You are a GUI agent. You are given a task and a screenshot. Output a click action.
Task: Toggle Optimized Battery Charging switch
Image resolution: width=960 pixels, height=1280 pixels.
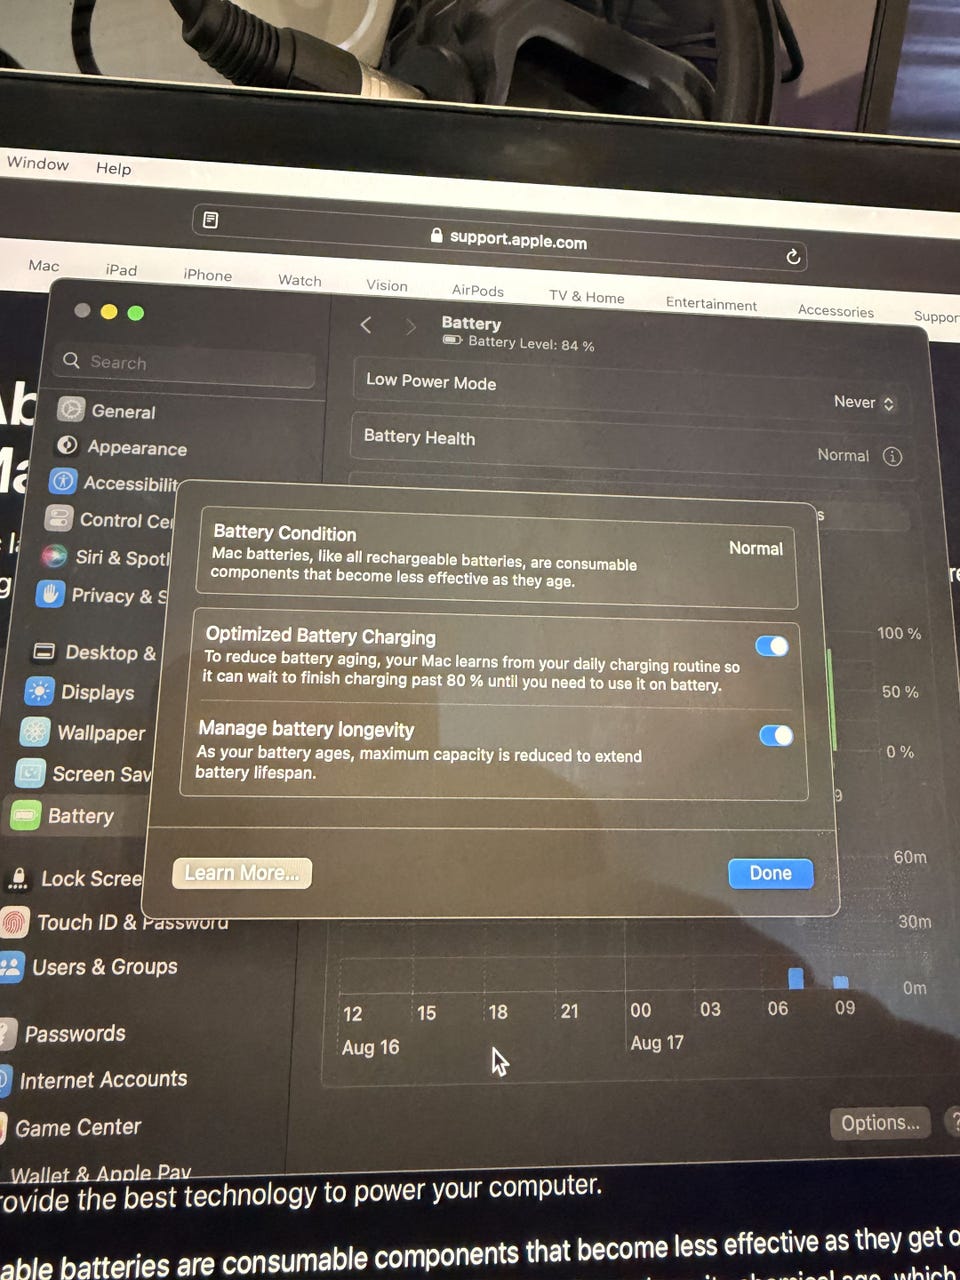click(772, 645)
